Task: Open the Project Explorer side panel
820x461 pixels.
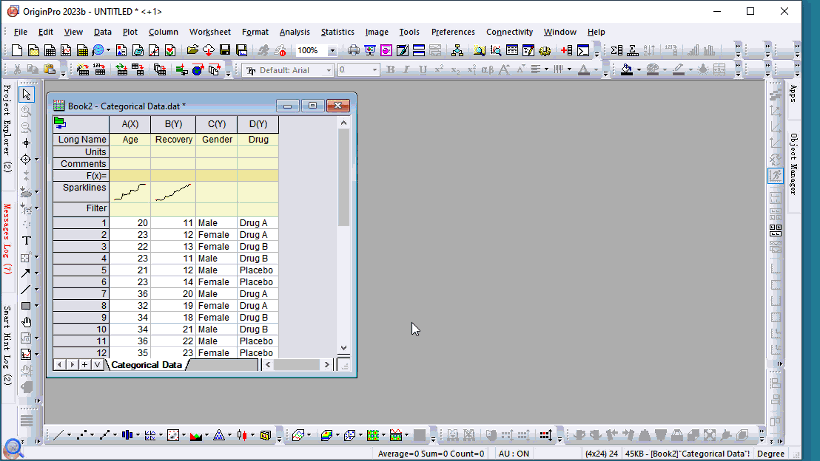Action: pyautogui.click(x=7, y=128)
